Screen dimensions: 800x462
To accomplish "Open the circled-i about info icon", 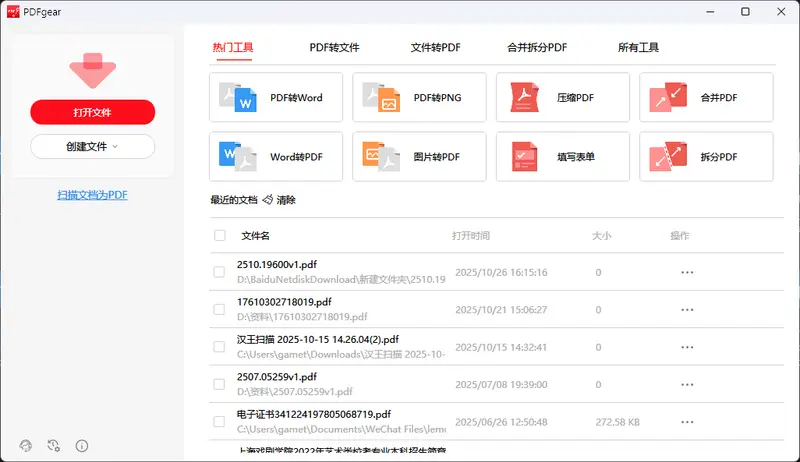I will tap(82, 446).
